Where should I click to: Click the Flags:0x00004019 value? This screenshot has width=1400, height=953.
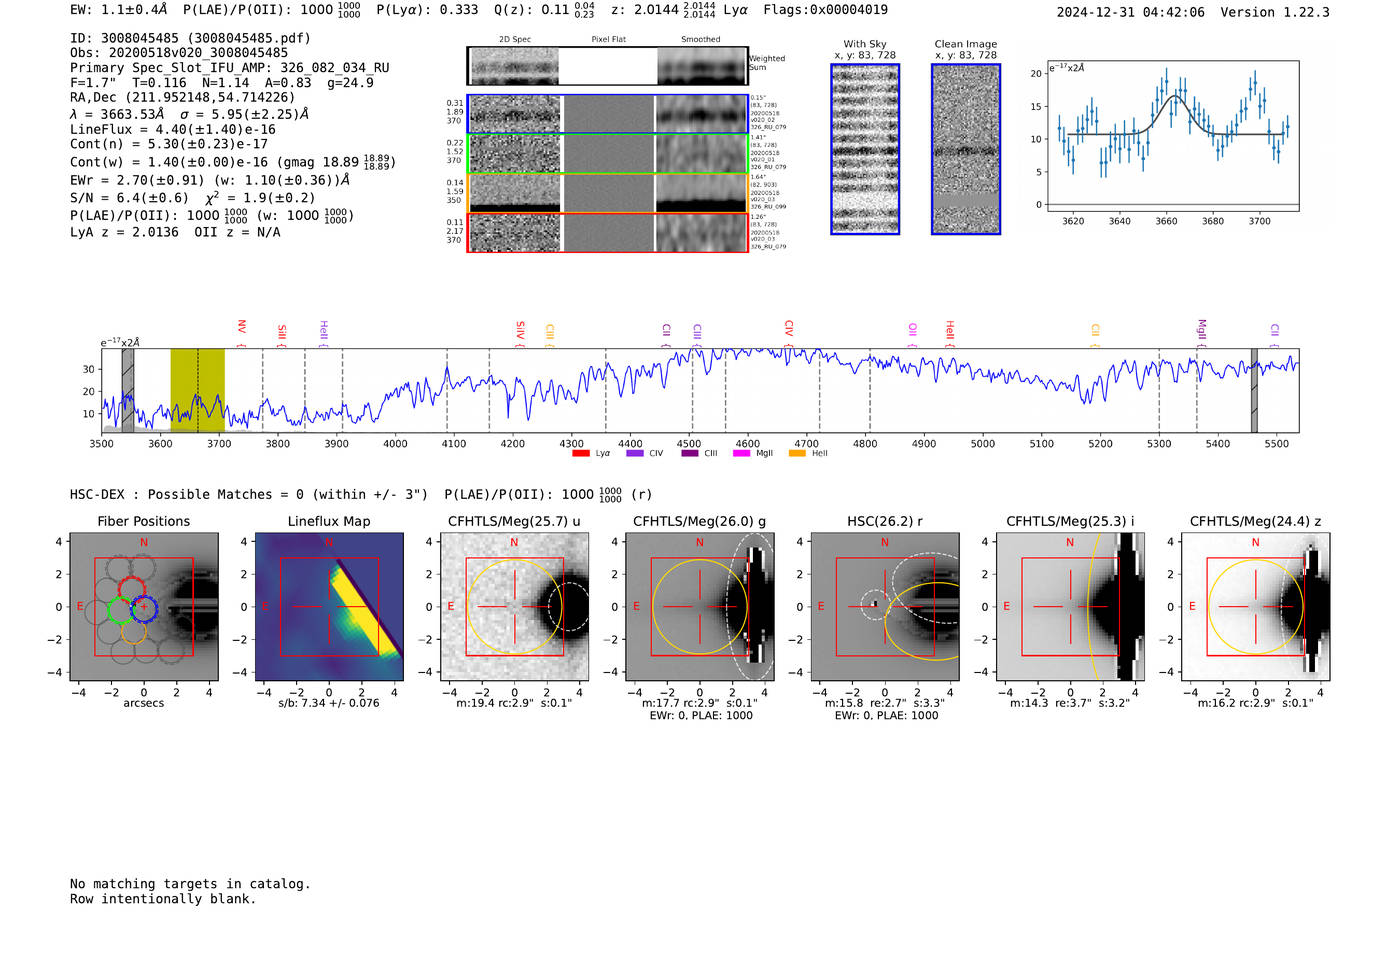coord(825,10)
